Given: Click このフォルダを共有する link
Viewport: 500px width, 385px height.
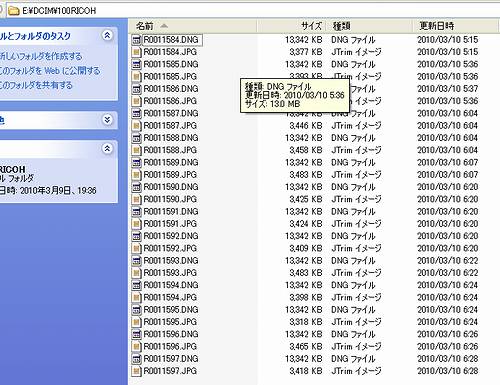Looking at the screenshot, I should pyautogui.click(x=36, y=85).
